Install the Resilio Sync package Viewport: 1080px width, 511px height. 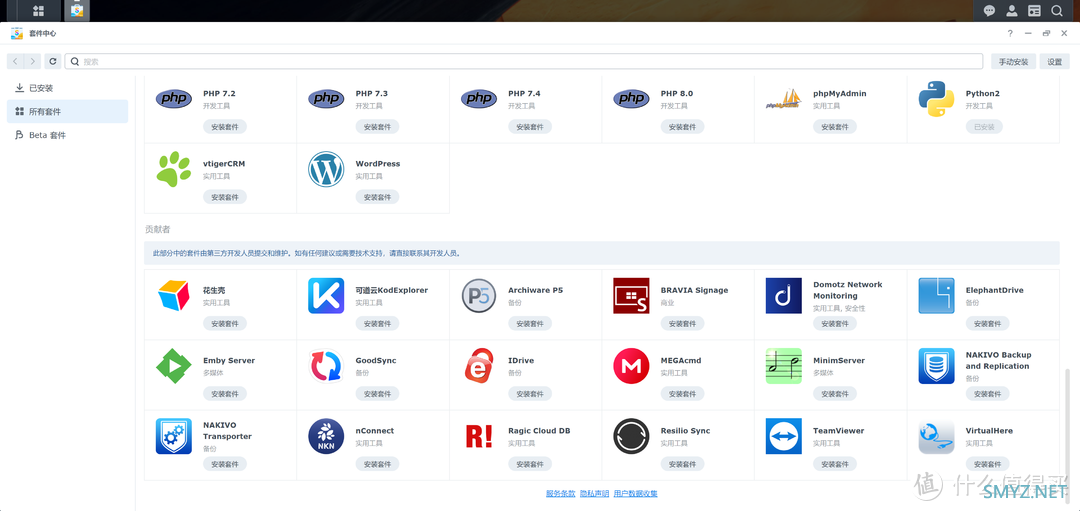click(x=683, y=464)
